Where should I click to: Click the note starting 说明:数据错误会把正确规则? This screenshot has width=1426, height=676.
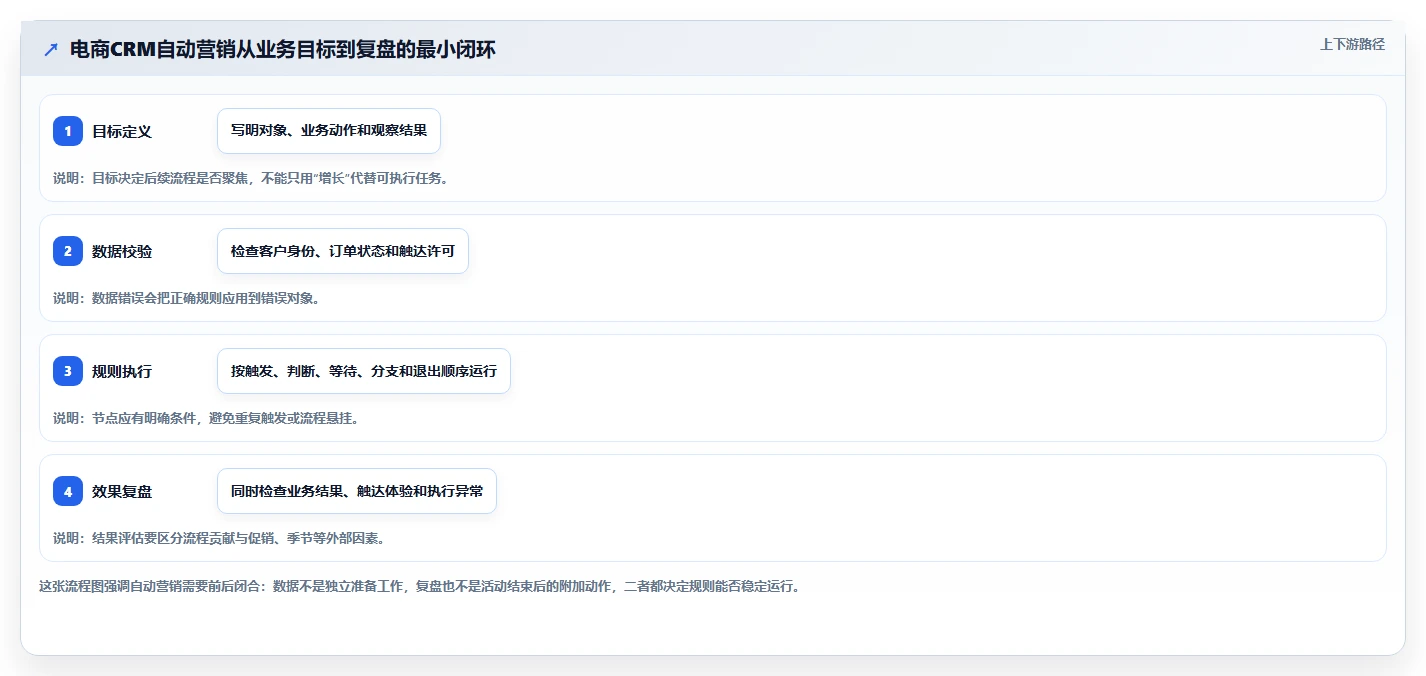(x=187, y=298)
